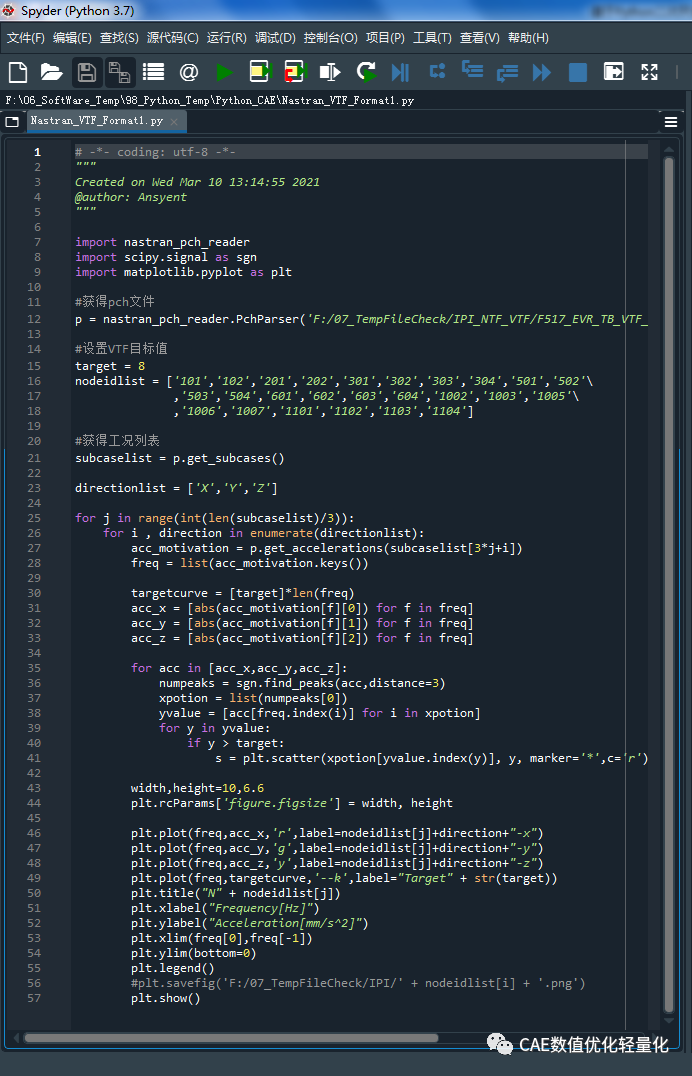The height and width of the screenshot is (1076, 692).
Task: Run the file with green play button
Action: coord(225,72)
